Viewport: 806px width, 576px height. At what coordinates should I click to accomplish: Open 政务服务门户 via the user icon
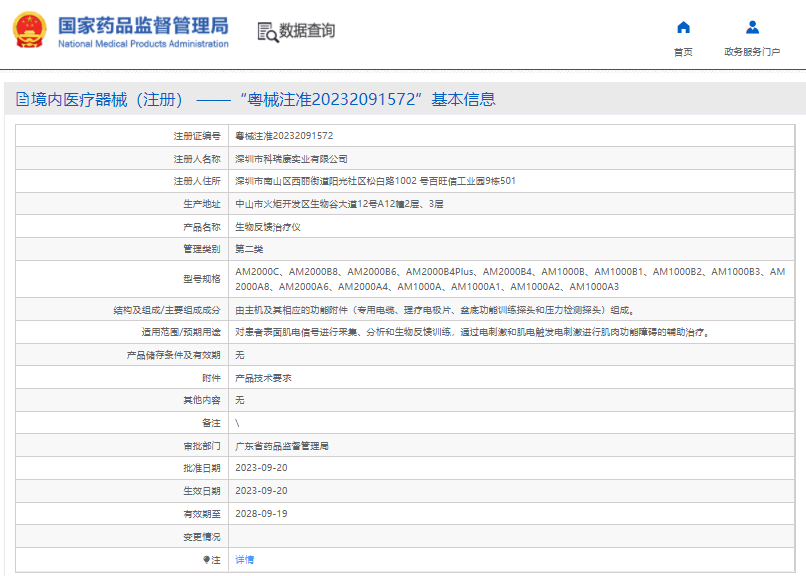pos(752,27)
